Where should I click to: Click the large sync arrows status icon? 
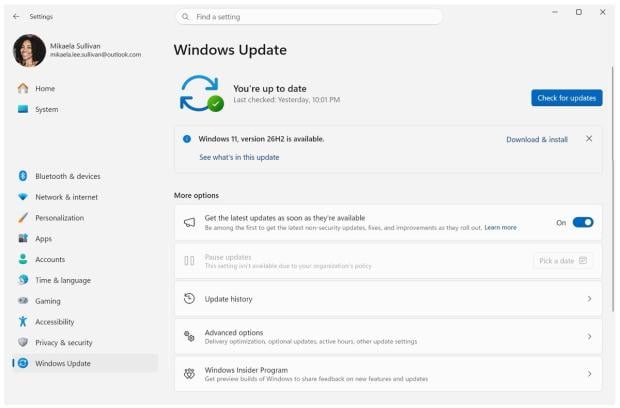coord(202,94)
